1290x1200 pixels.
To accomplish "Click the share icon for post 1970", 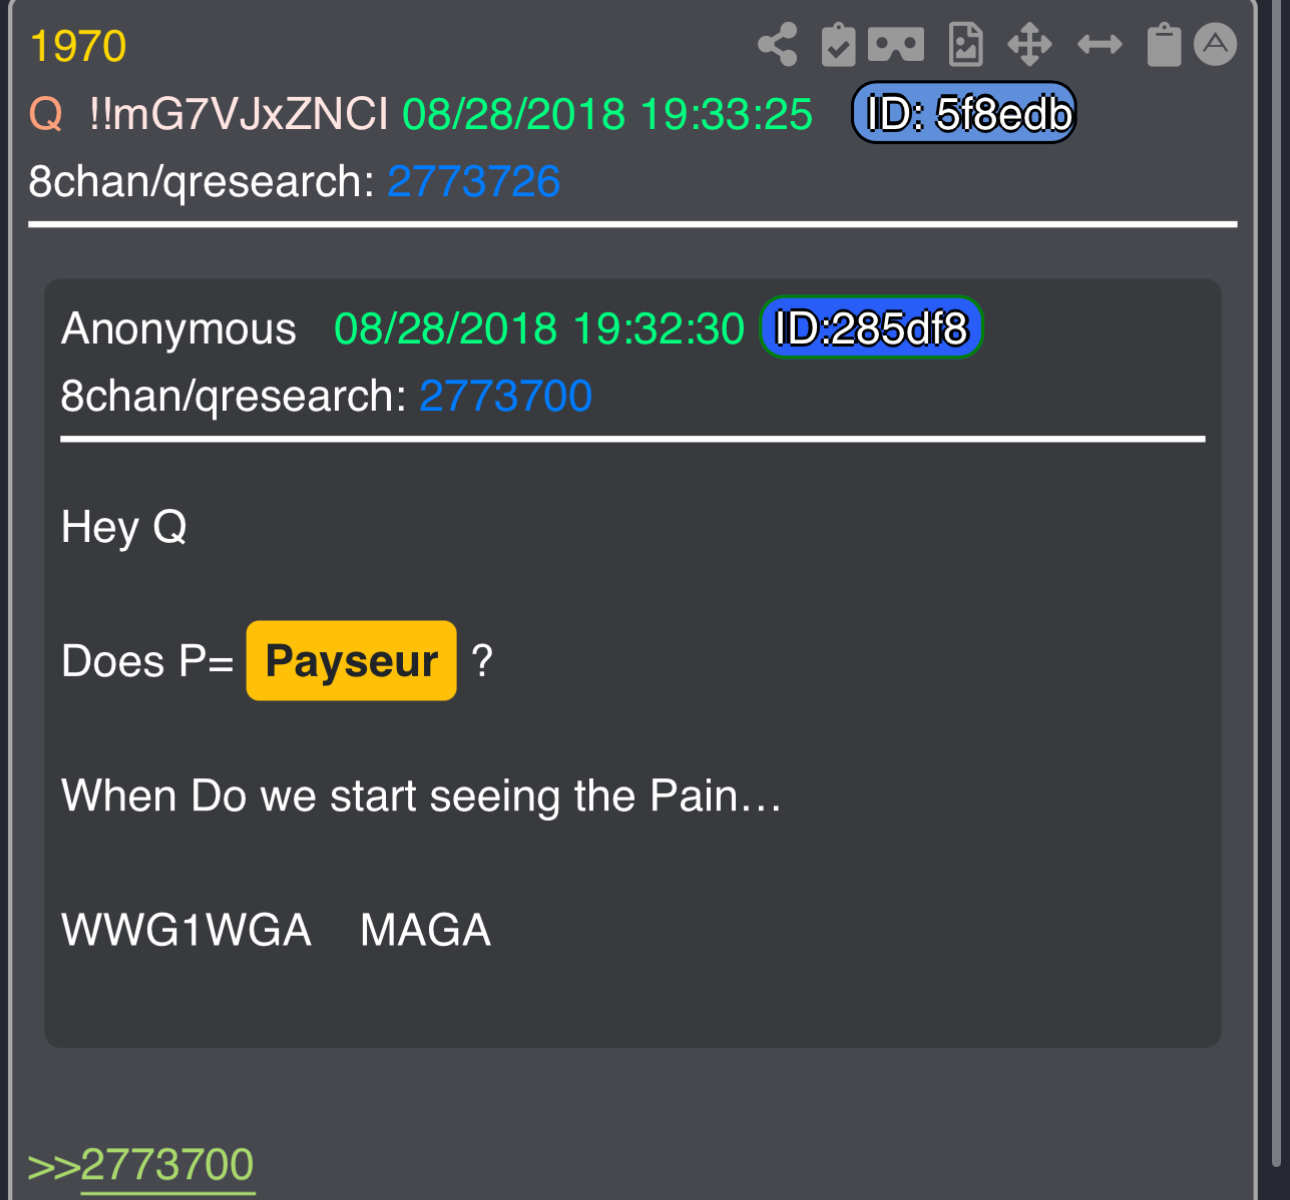I will [x=777, y=45].
